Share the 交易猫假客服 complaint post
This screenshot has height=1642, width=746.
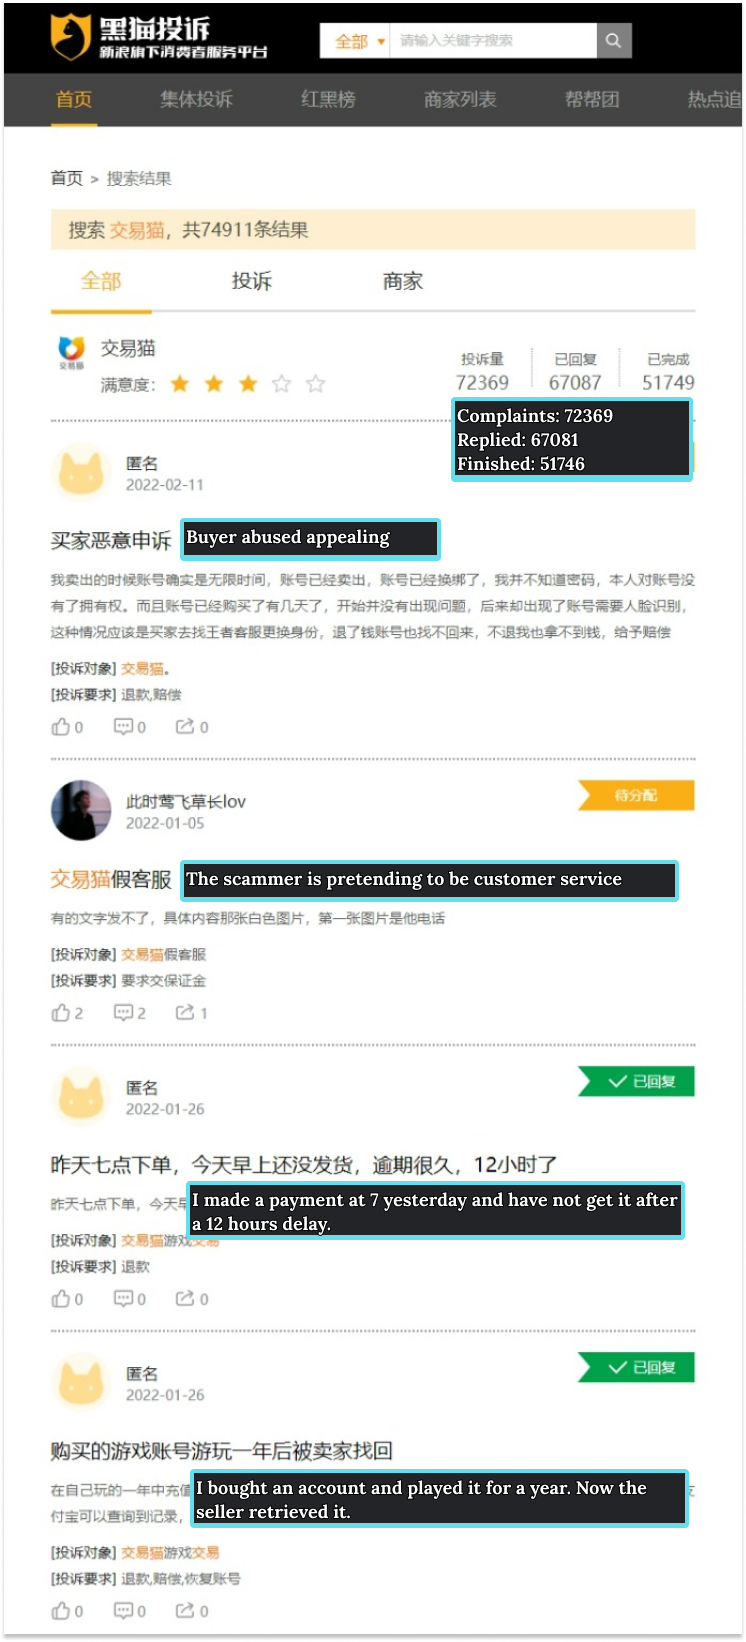click(x=192, y=1013)
